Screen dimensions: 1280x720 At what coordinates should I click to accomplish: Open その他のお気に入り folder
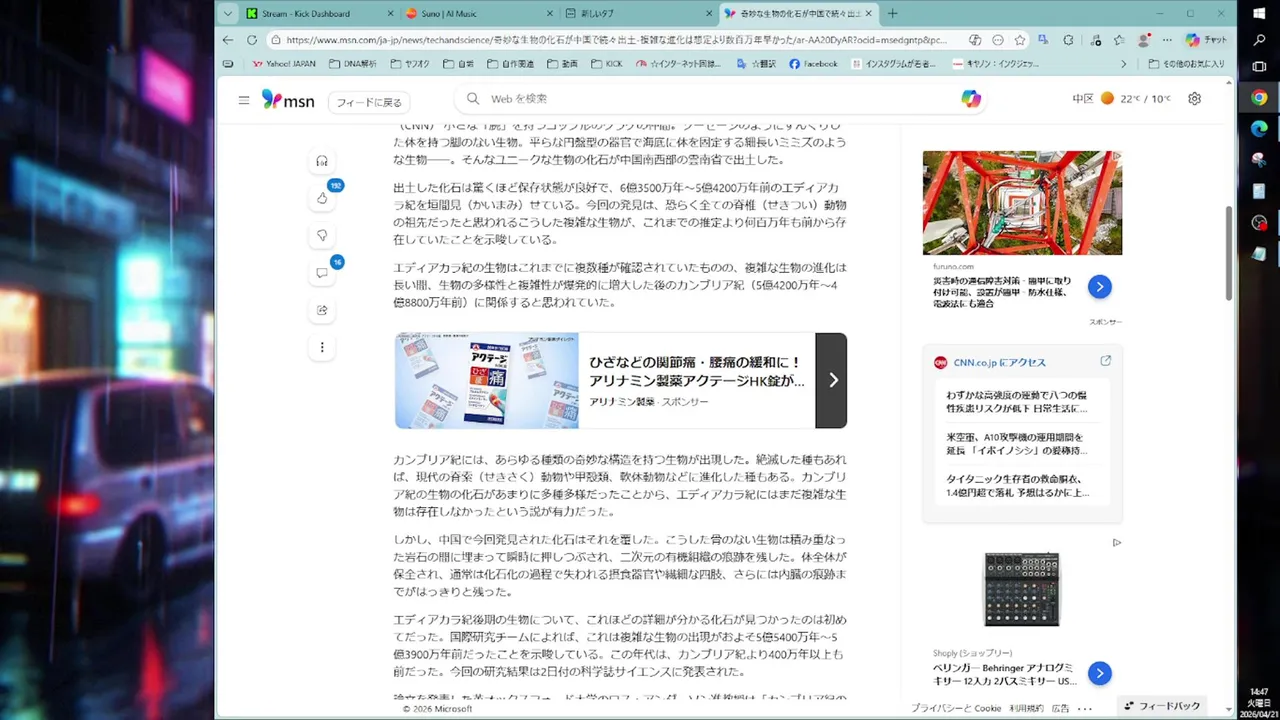pos(1186,64)
